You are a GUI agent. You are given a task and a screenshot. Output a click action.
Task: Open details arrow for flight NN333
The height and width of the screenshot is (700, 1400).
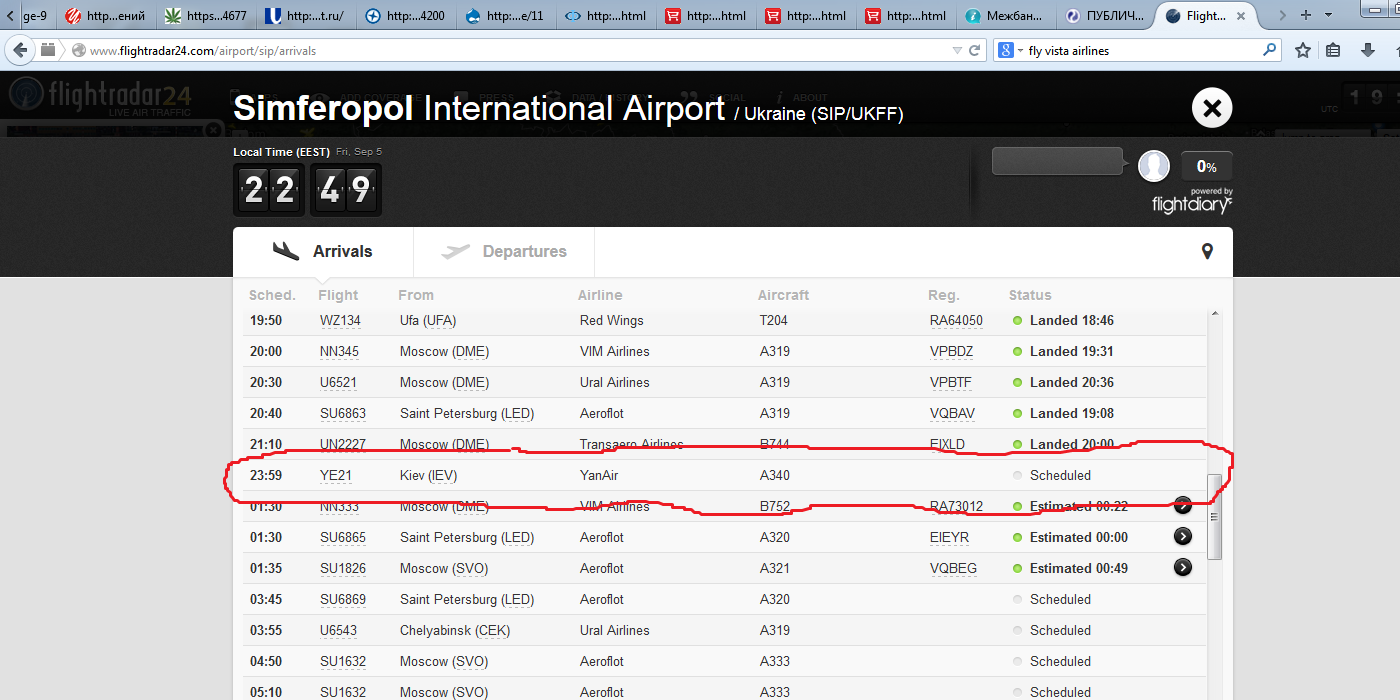1182,506
